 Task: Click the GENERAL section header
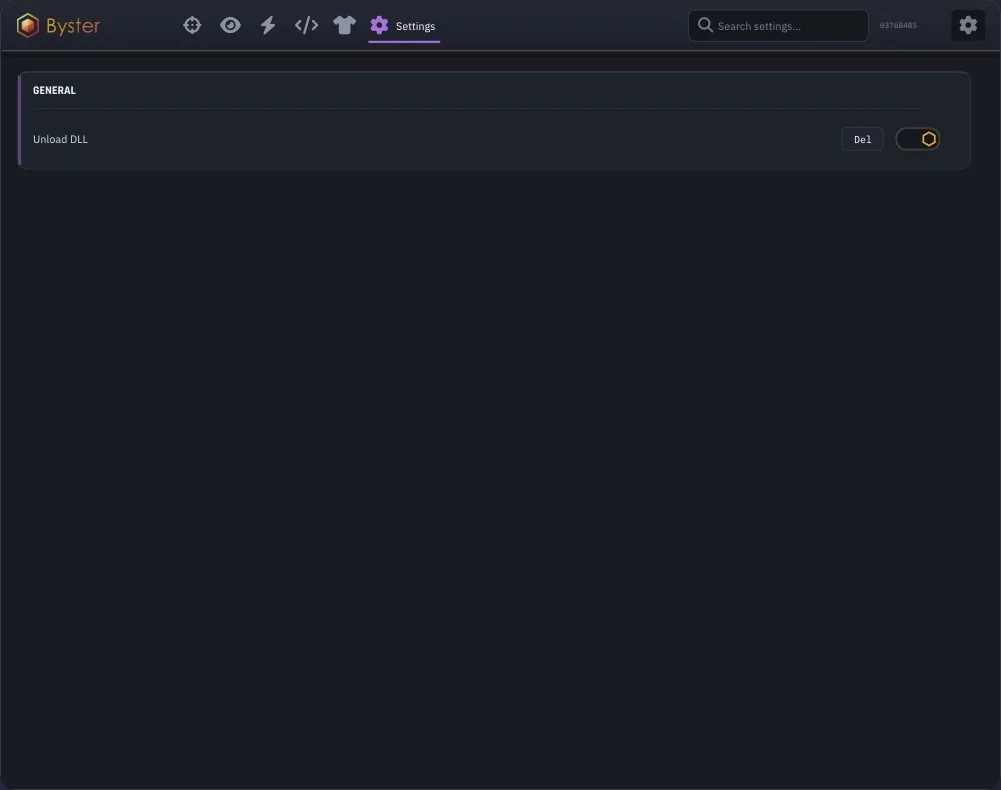pos(54,91)
